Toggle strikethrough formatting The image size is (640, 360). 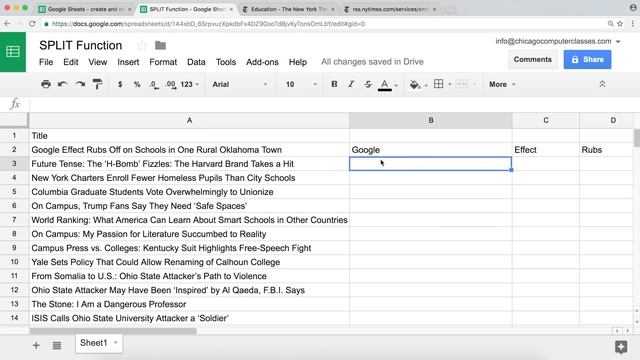(368, 84)
